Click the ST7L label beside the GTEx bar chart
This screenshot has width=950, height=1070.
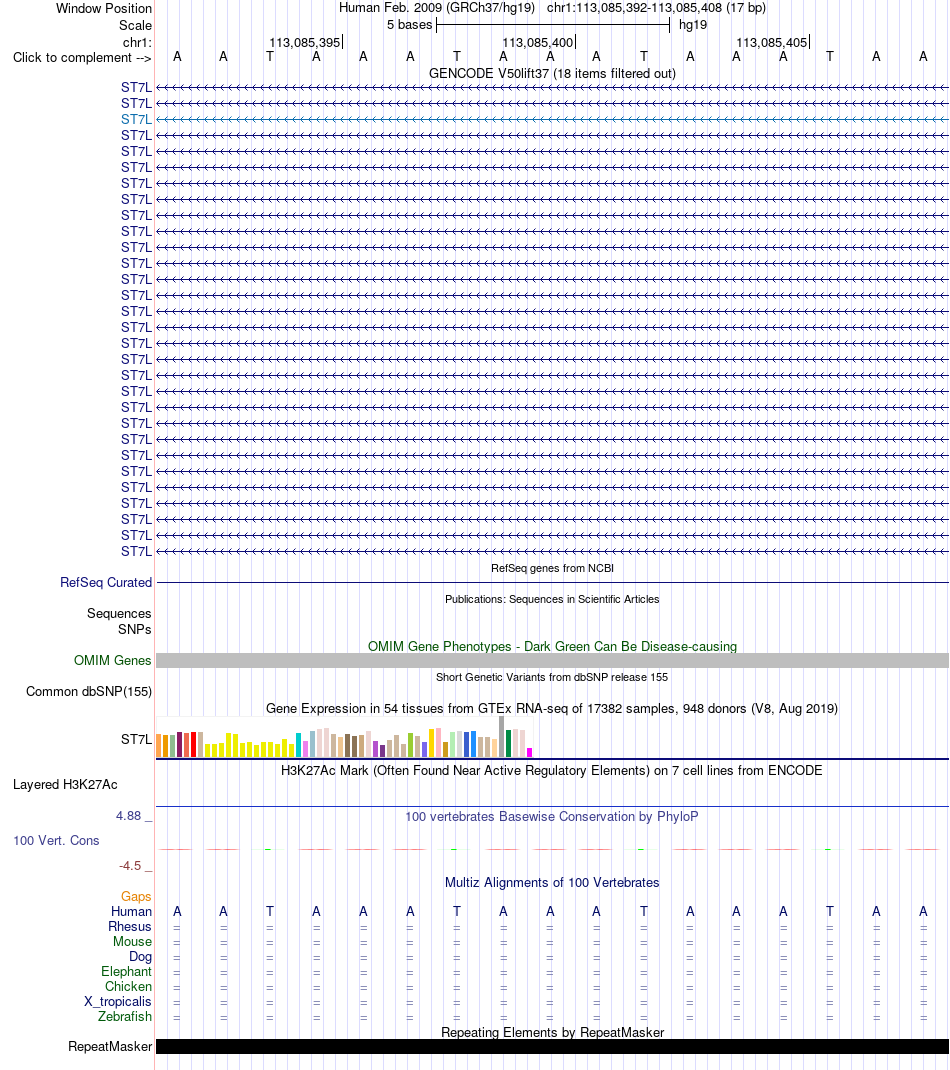coord(136,739)
